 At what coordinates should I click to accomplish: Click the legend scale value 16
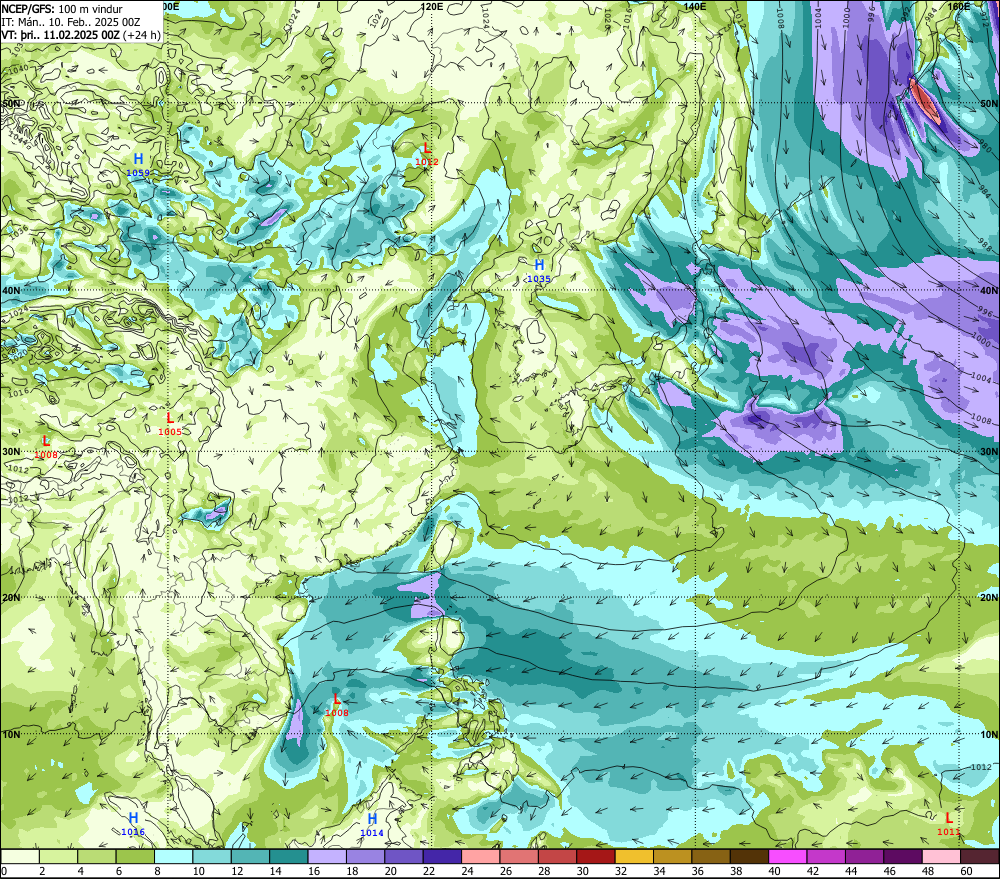(314, 871)
